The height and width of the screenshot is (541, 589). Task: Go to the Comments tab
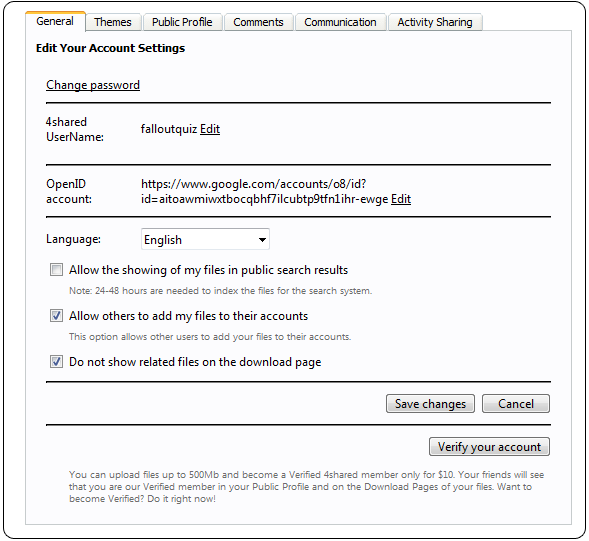pyautogui.click(x=258, y=22)
